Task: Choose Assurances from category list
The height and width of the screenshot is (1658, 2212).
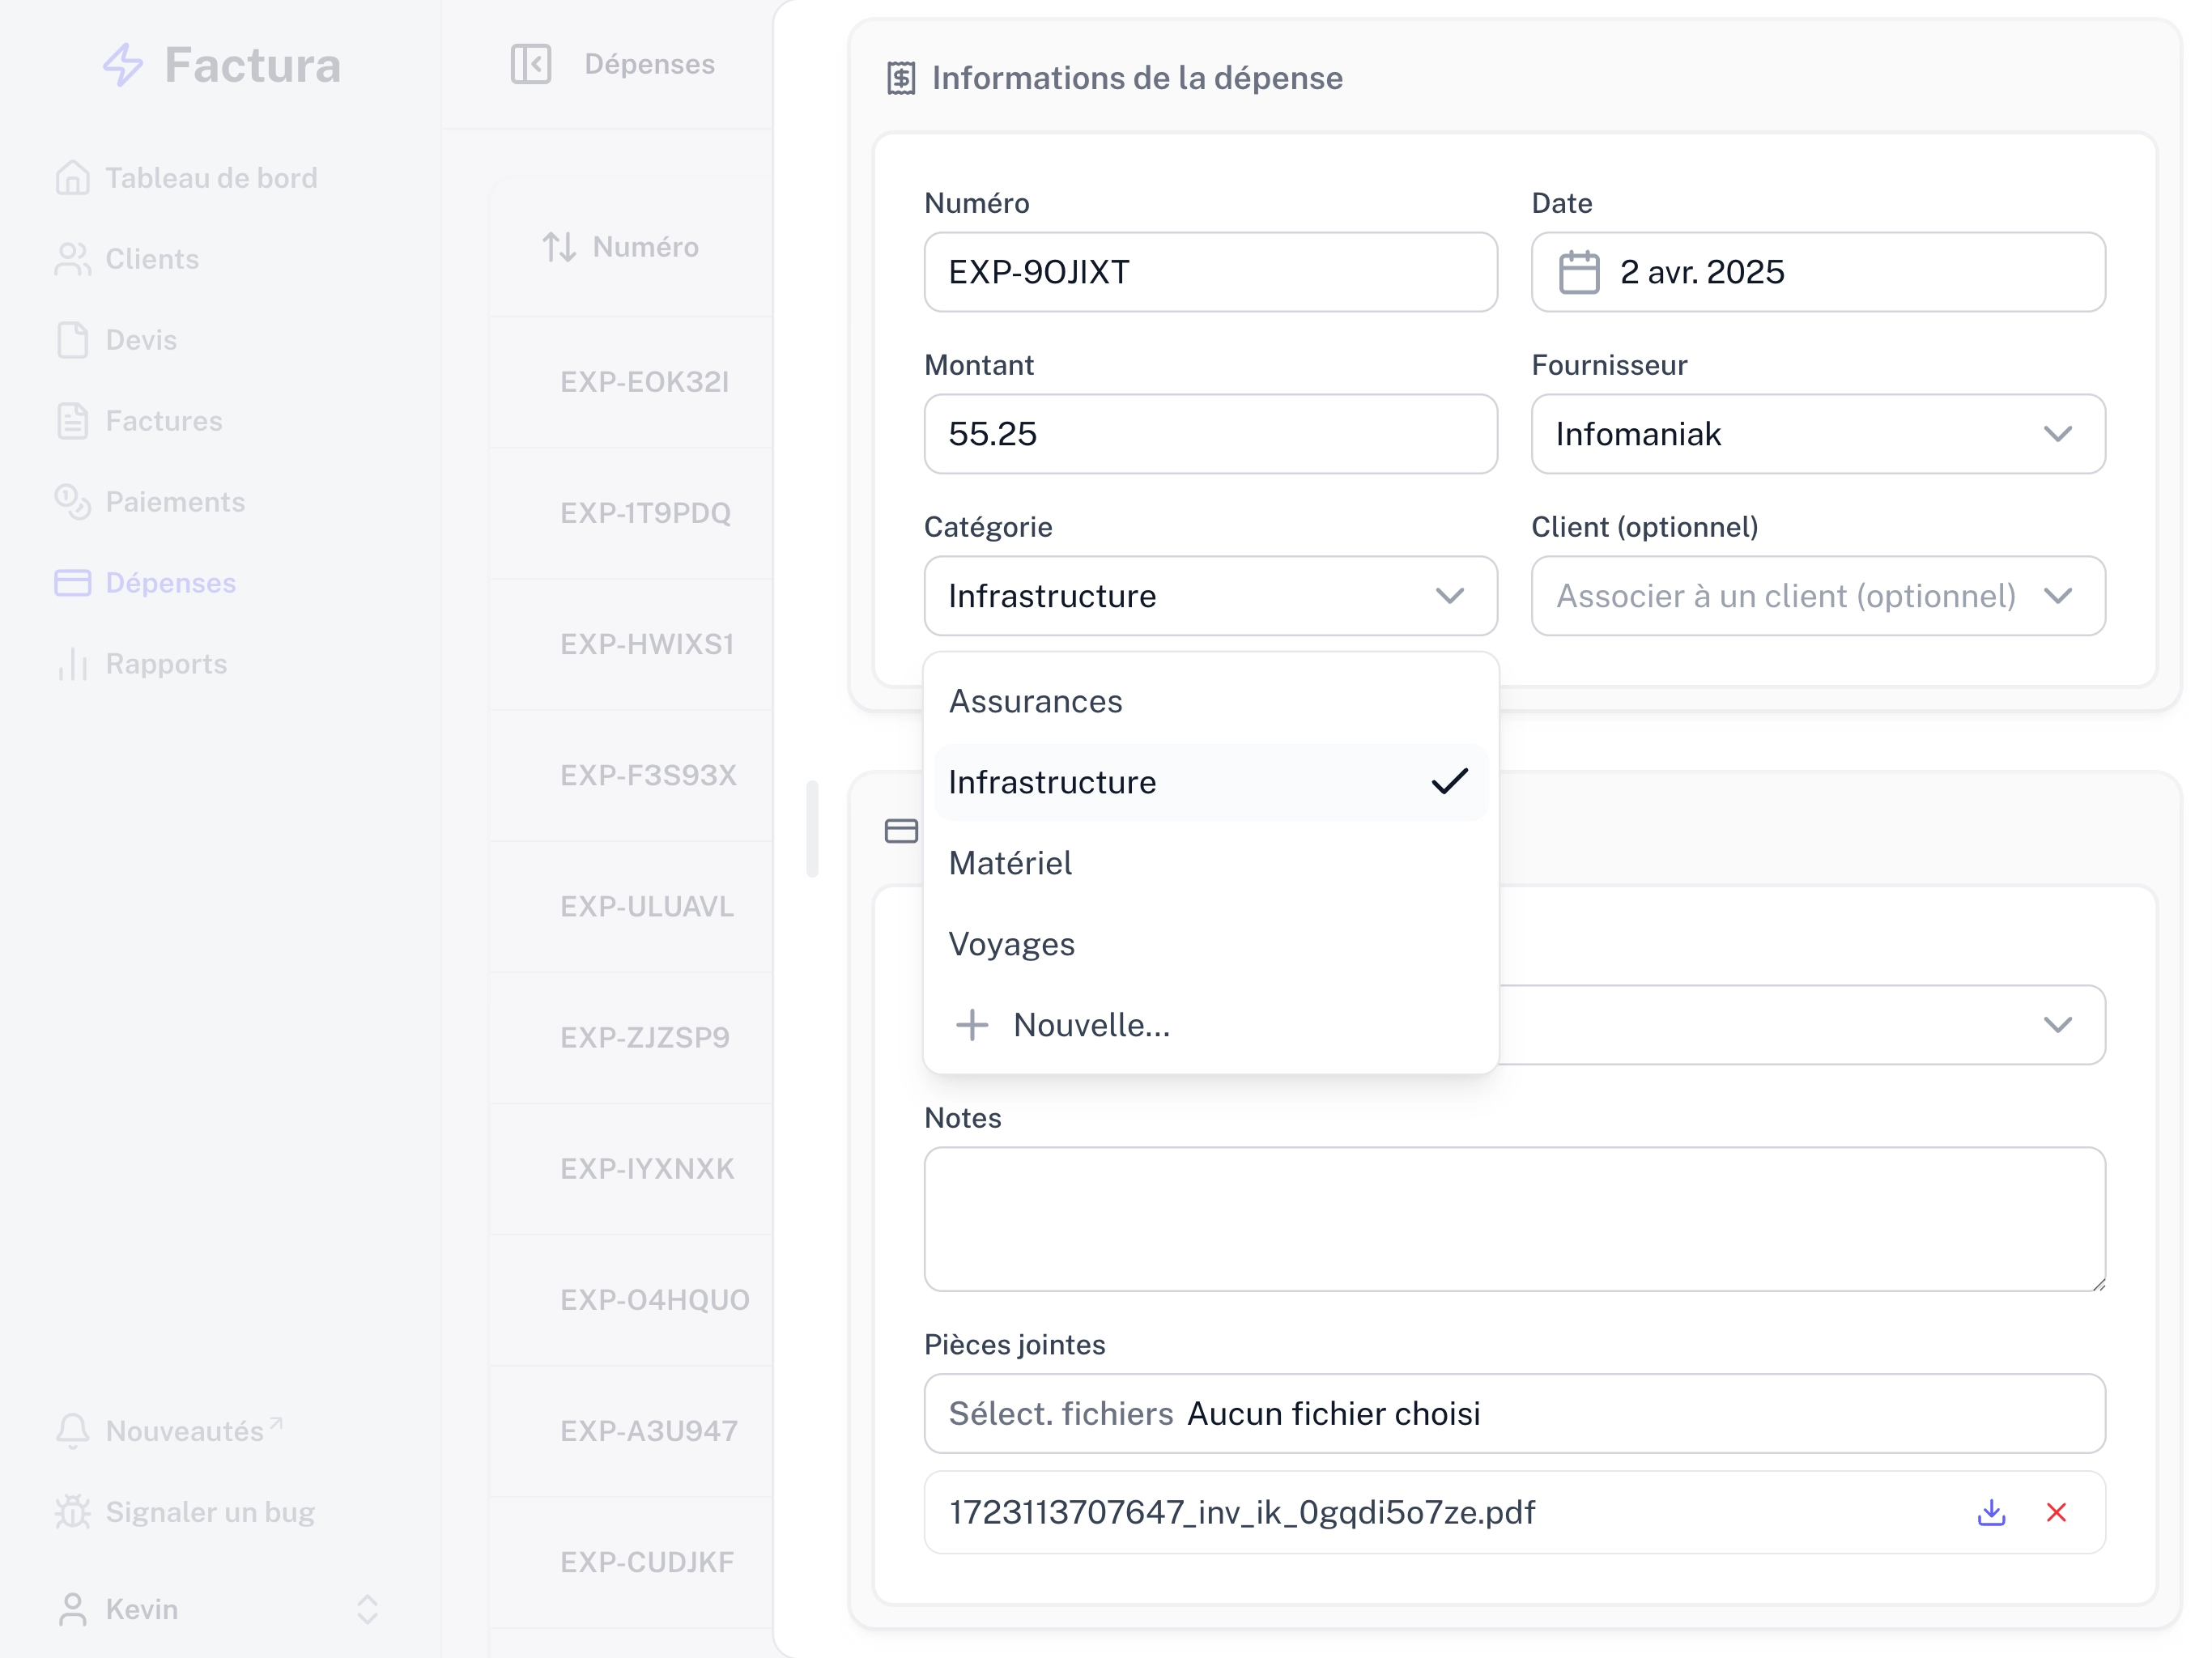Action: click(1036, 701)
